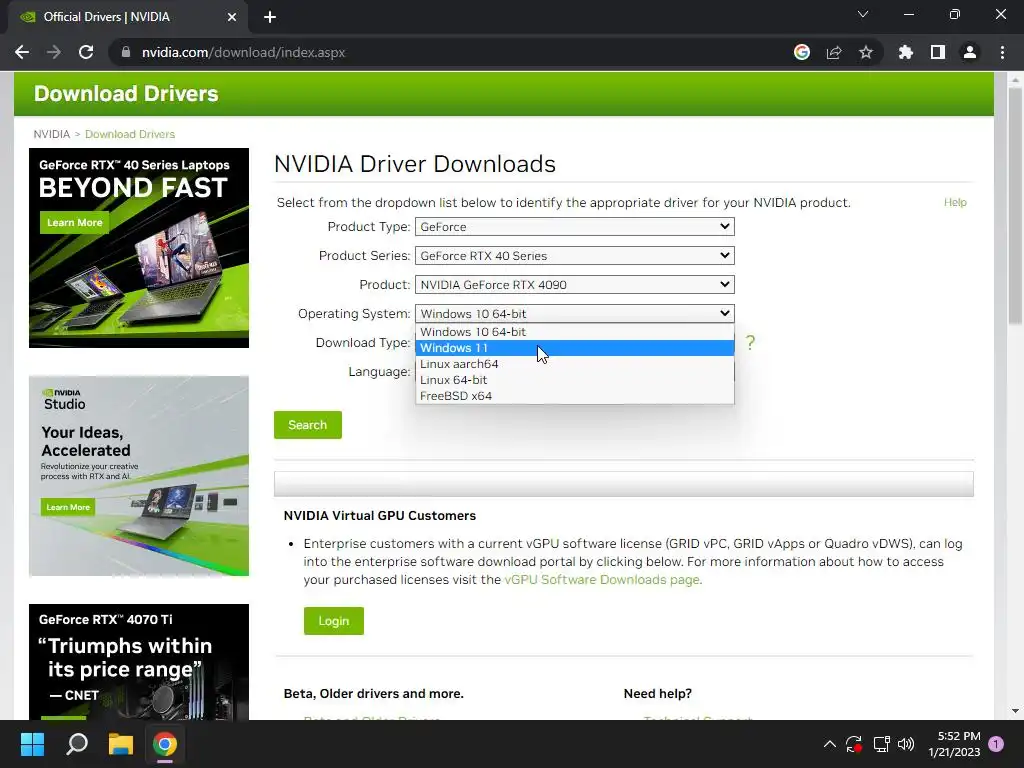Image resolution: width=1024 pixels, height=768 pixels.
Task: Reload the NVIDIA drivers page
Action: (86, 52)
